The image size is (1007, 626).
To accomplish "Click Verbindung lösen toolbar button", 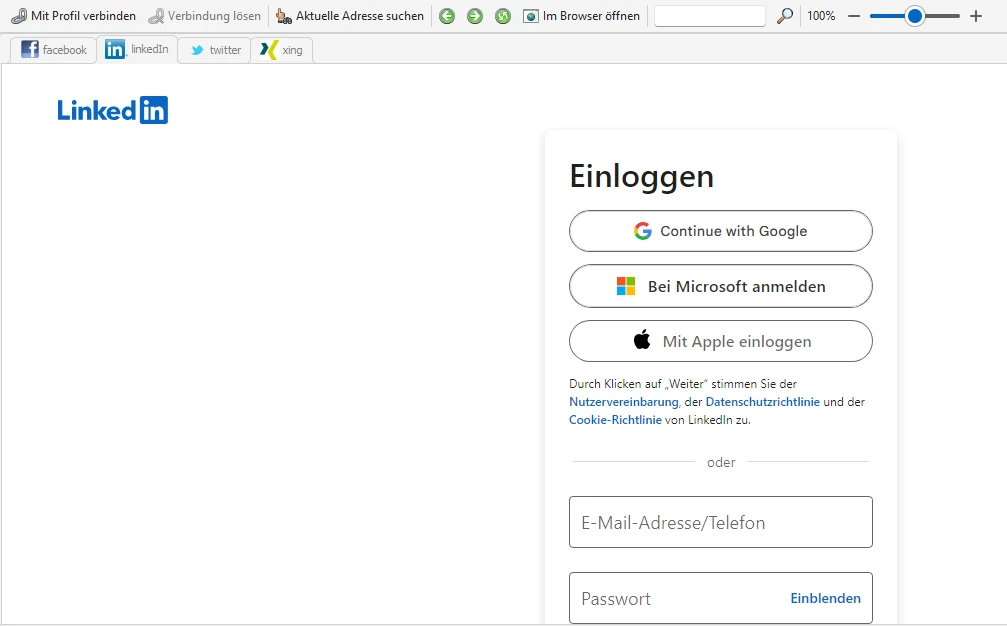I will pos(205,15).
